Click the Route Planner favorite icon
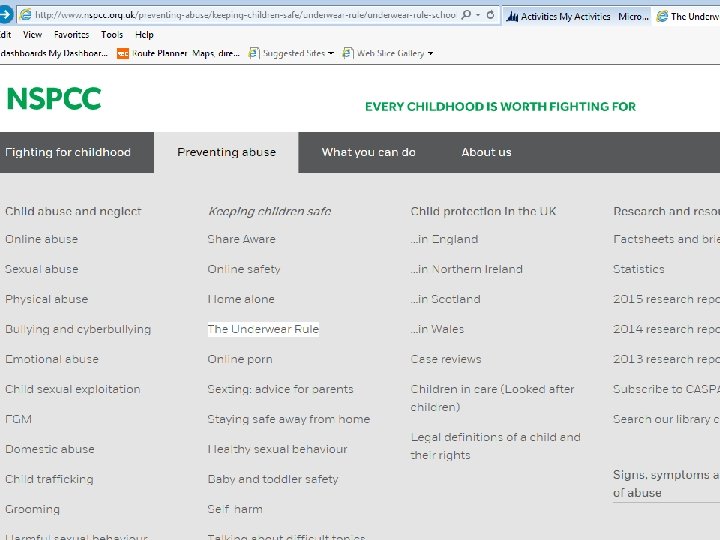Viewport: 720px width, 540px height. click(x=123, y=54)
